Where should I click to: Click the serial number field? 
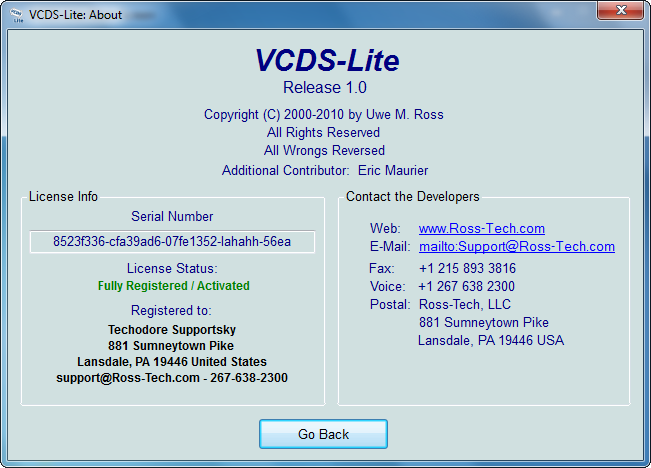coord(172,242)
